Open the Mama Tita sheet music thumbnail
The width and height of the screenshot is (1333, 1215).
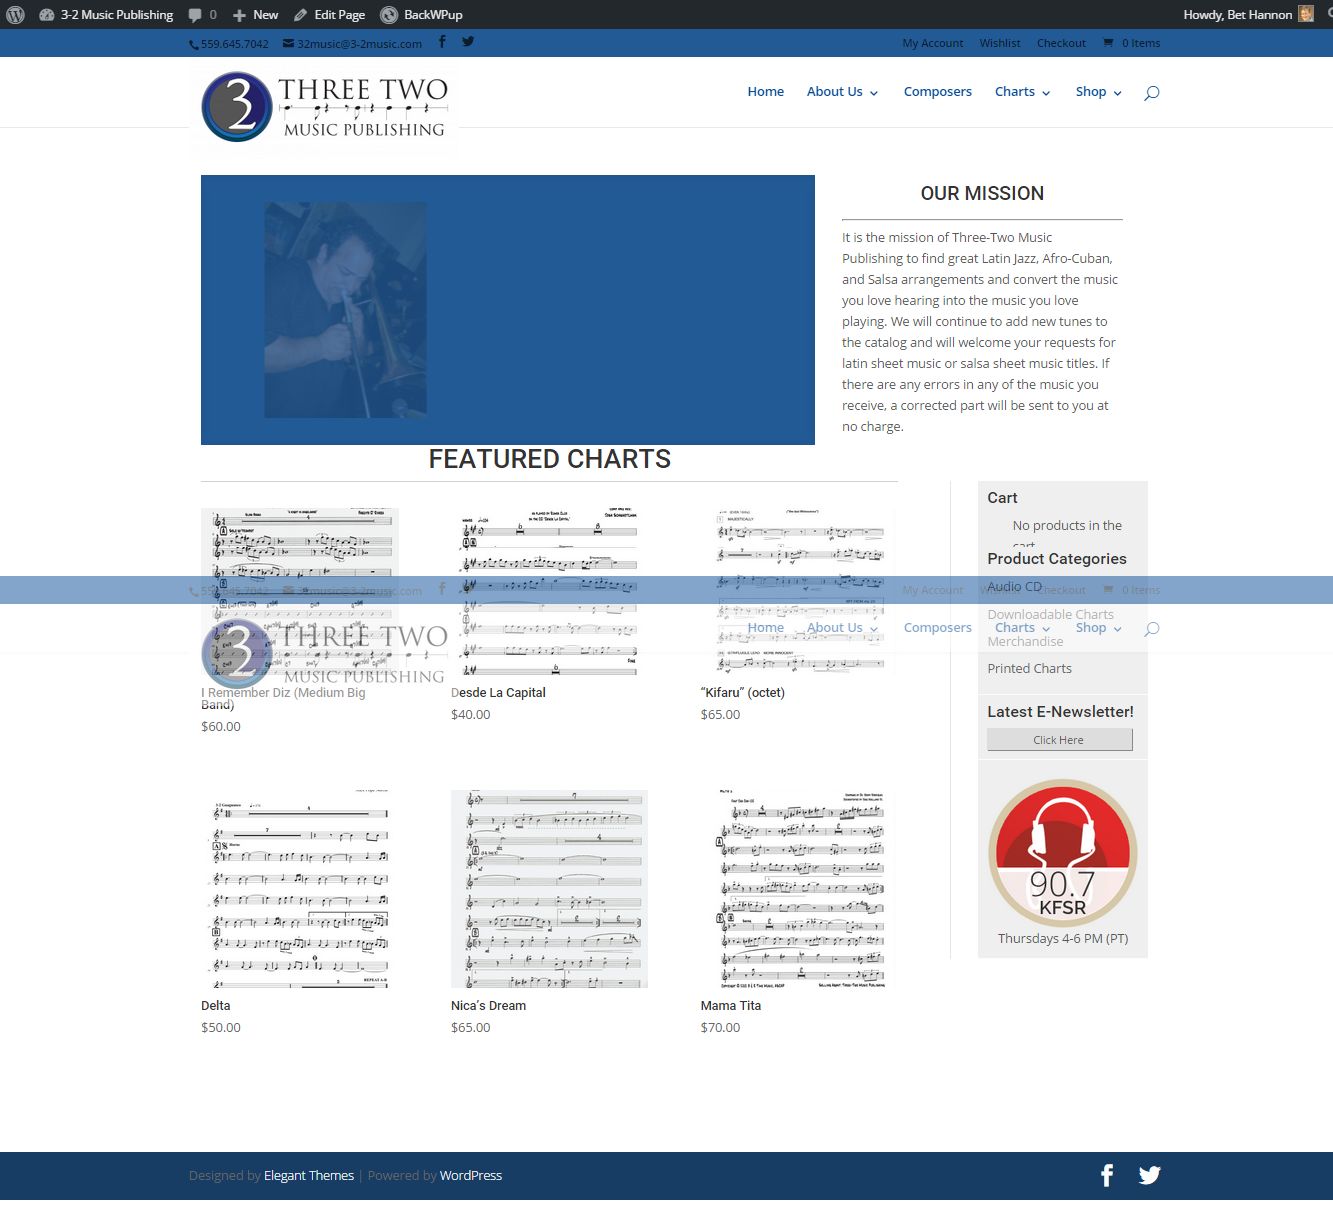pyautogui.click(x=799, y=889)
